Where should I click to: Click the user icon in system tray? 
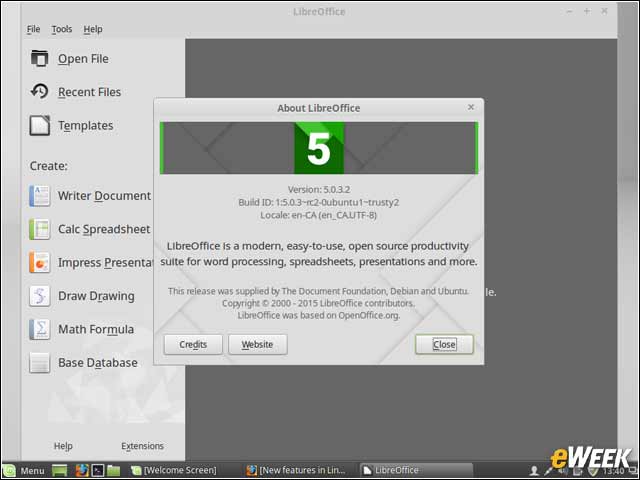coord(533,471)
